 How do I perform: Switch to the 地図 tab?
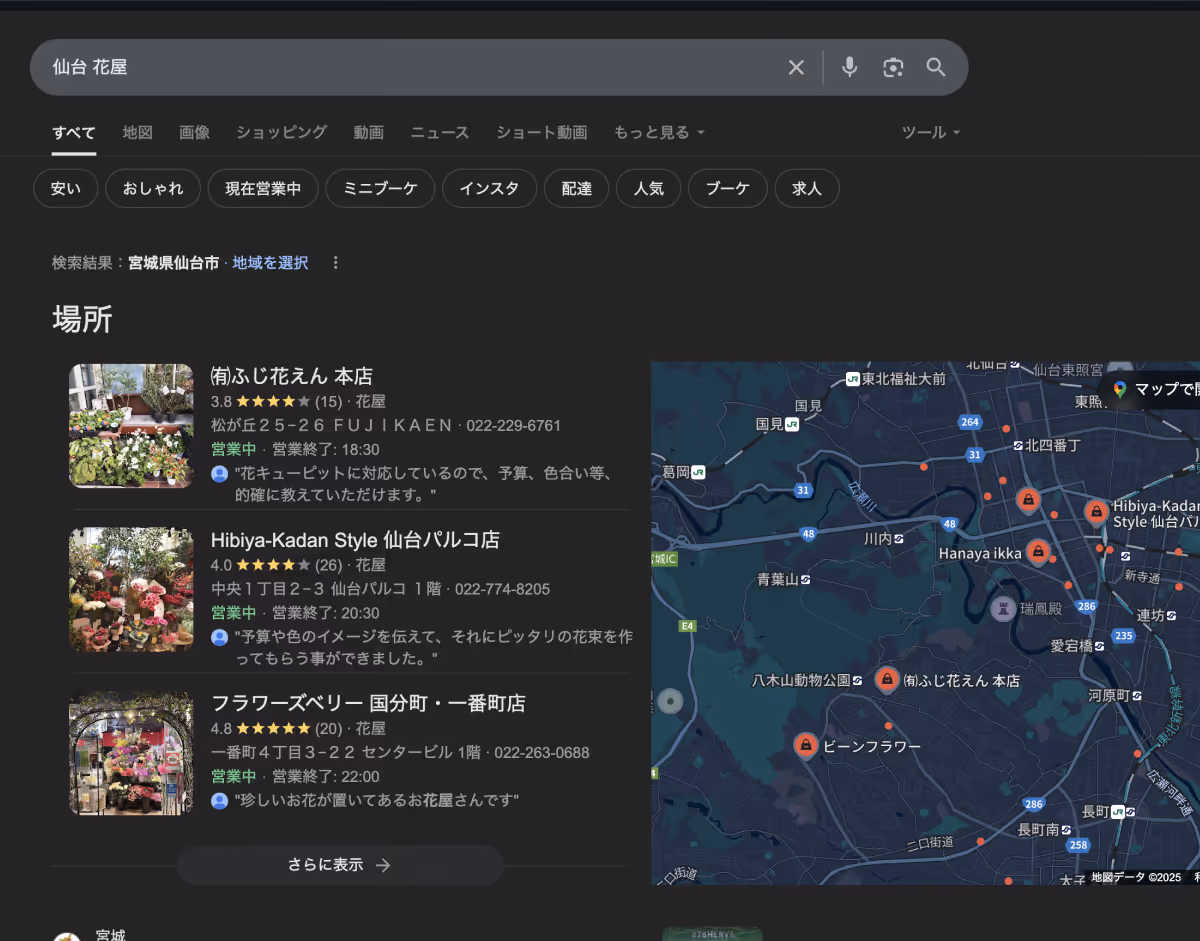138,132
